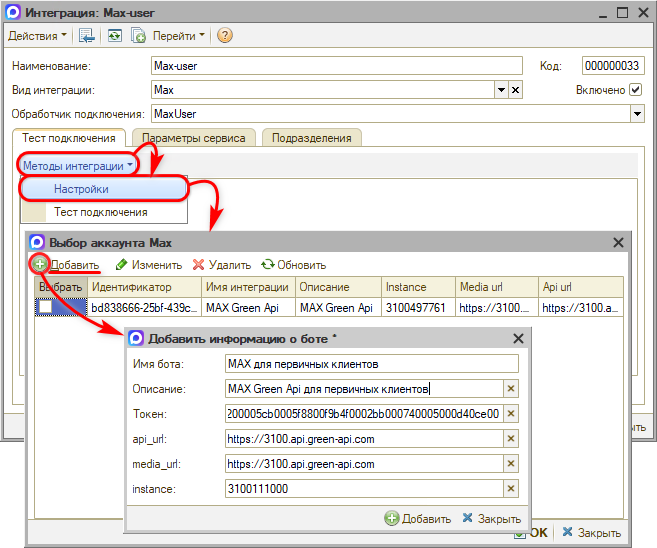The width and height of the screenshot is (657, 548).
Task: Toggle the Включено checkbox
Action: click(636, 90)
